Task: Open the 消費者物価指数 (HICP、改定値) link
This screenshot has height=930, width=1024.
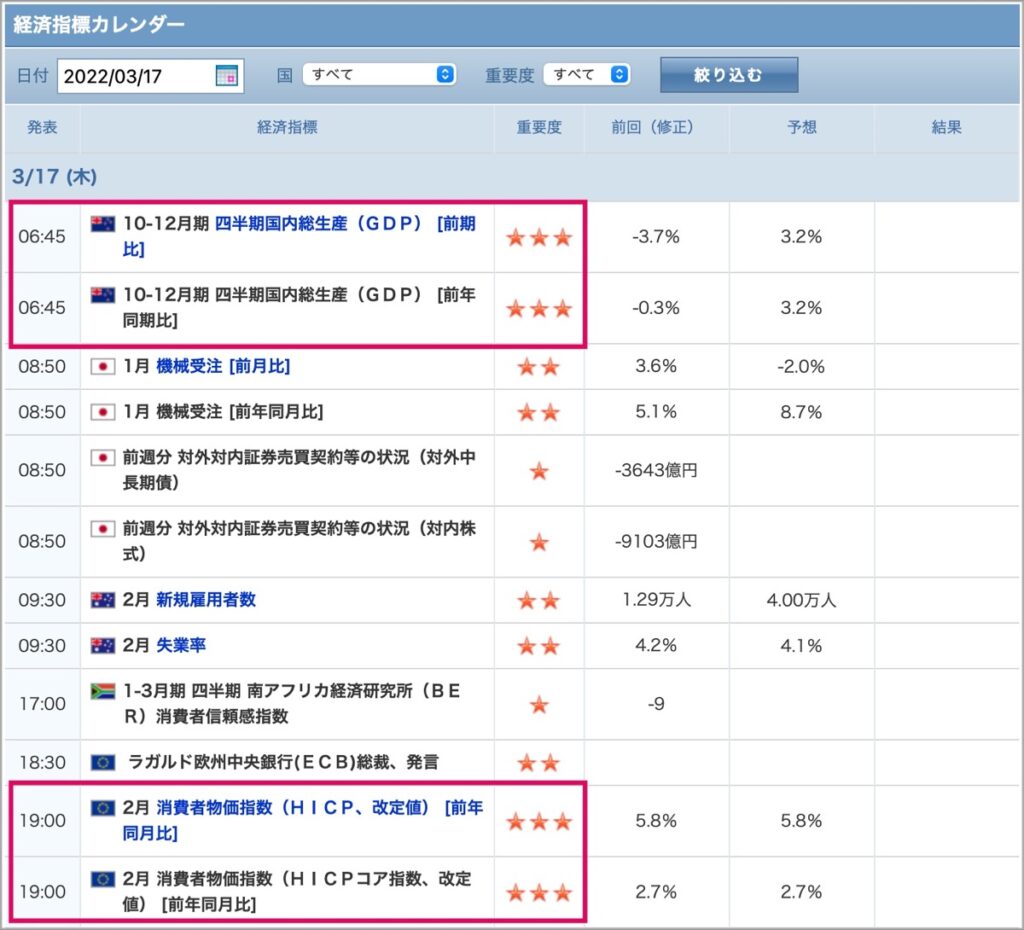Action: (303, 820)
